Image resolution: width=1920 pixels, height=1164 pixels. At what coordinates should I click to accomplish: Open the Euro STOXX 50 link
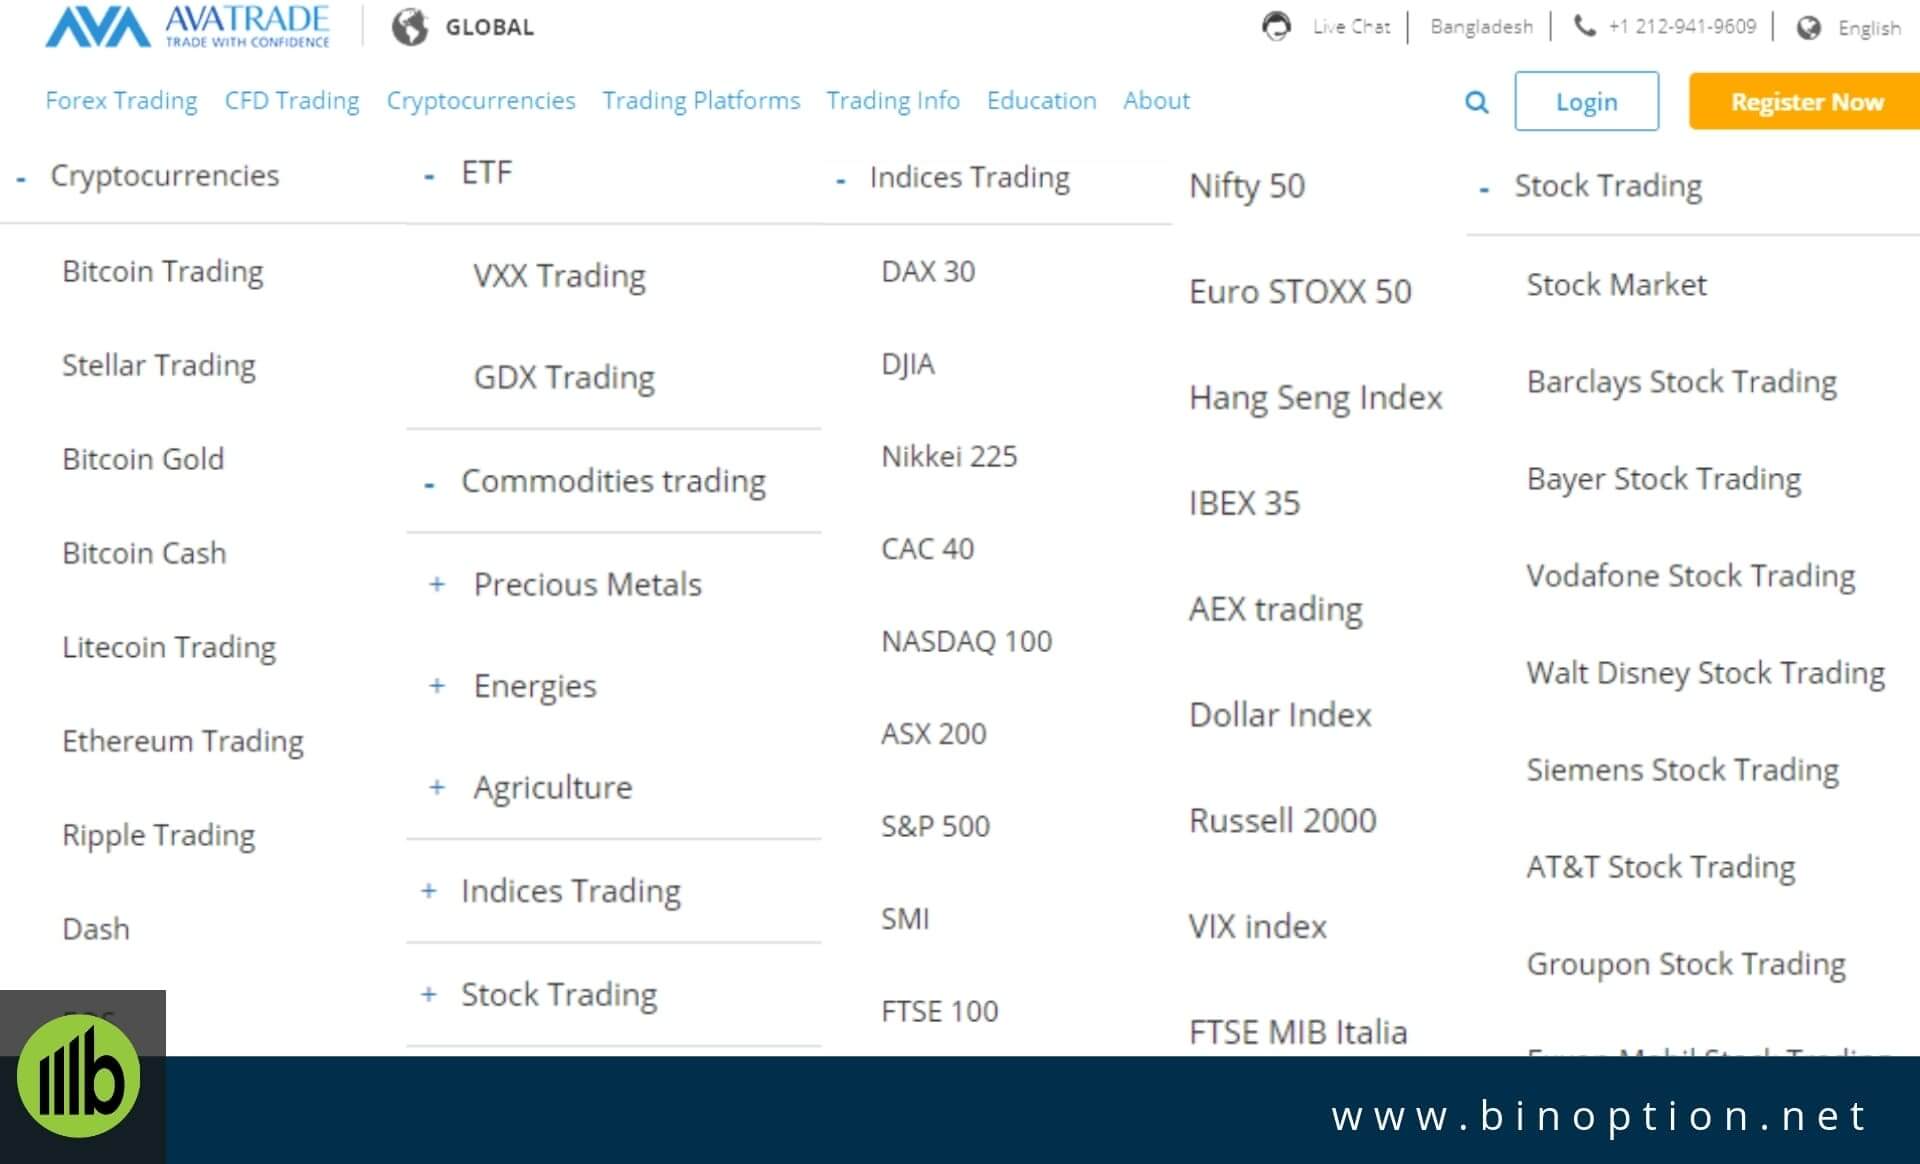click(x=1300, y=292)
